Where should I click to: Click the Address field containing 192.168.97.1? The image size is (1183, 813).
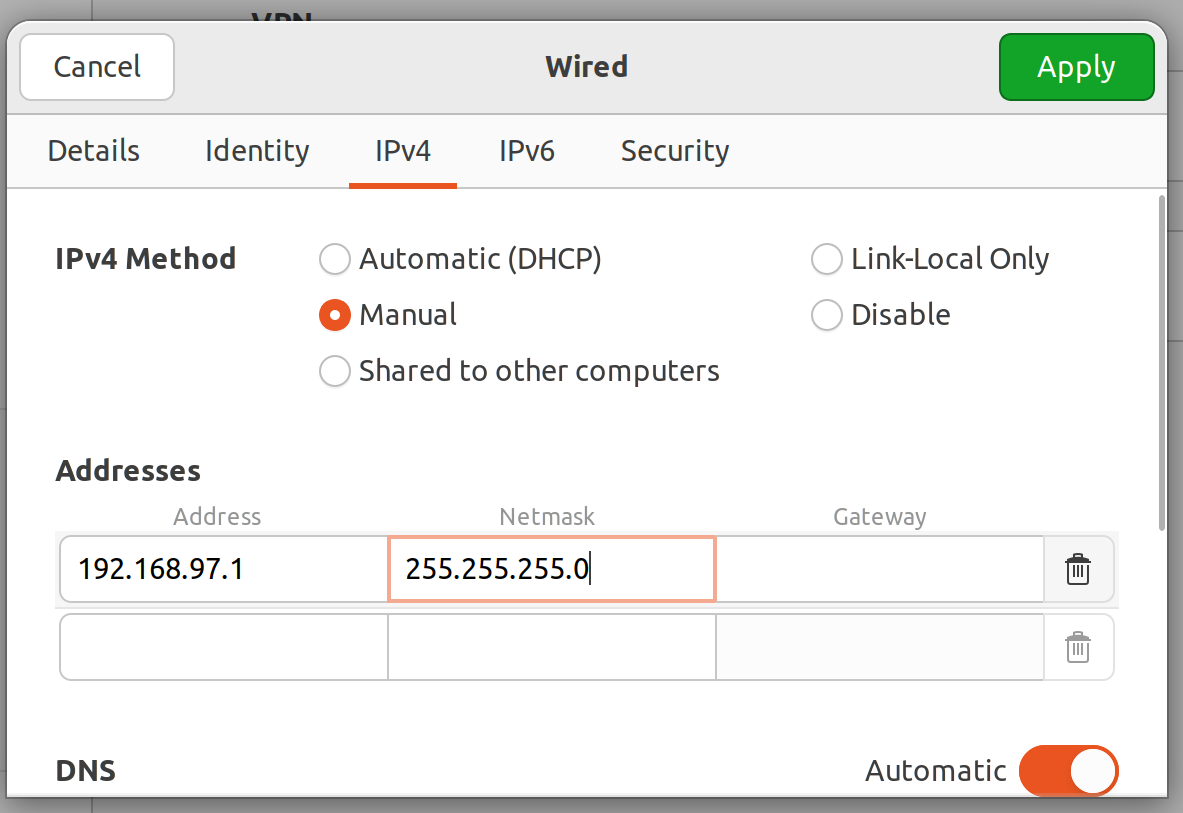pyautogui.click(x=222, y=569)
